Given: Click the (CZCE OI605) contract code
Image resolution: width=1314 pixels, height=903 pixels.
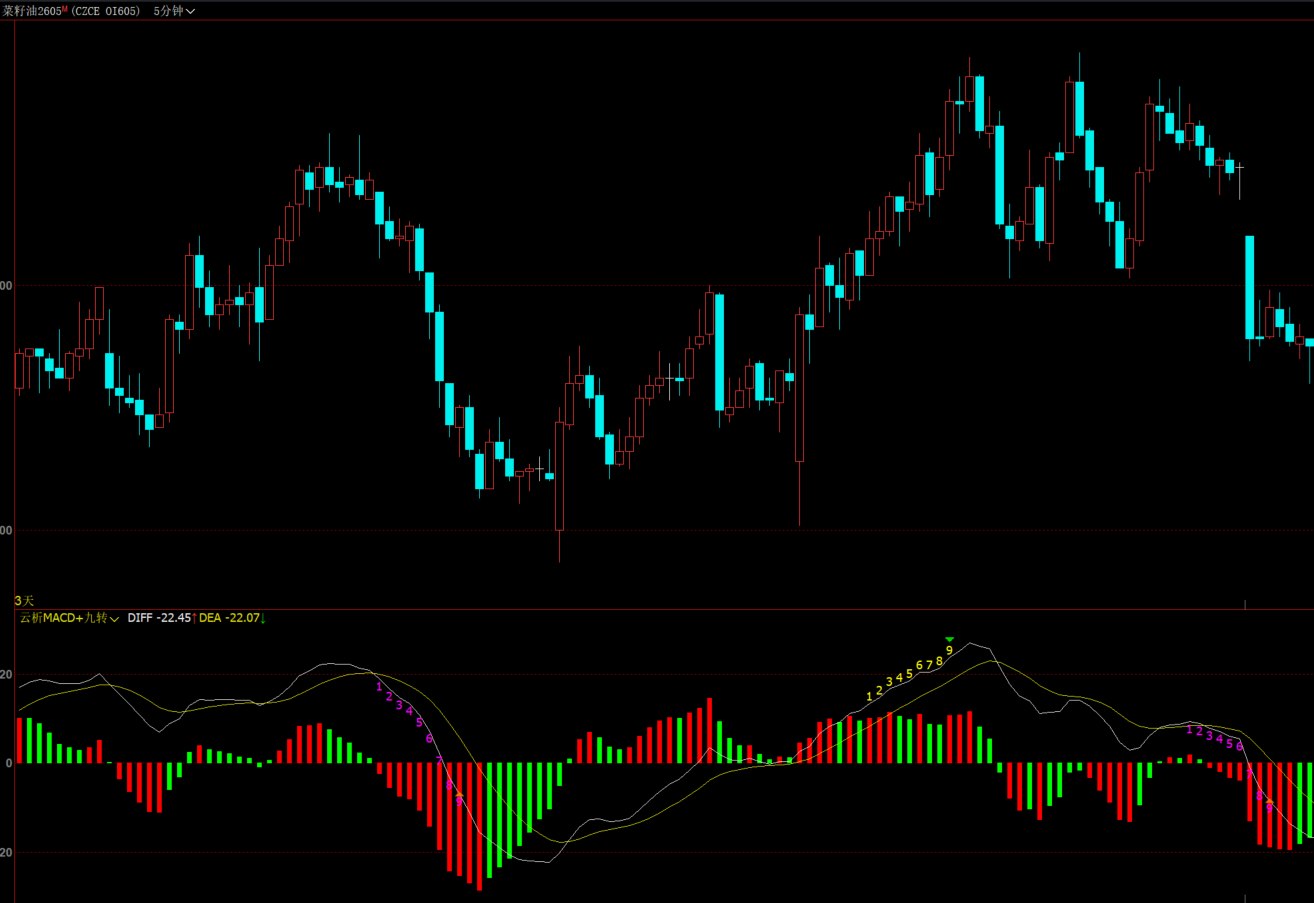Looking at the screenshot, I should 106,11.
